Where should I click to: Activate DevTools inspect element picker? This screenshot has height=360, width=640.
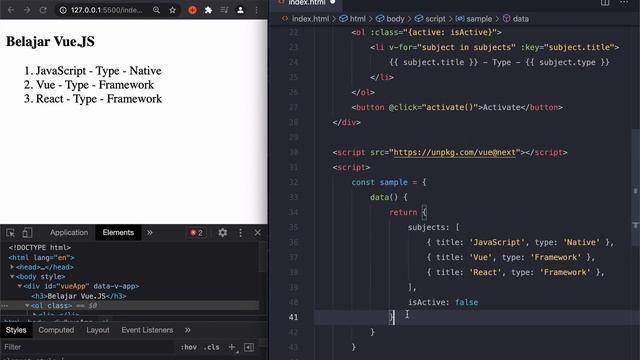click(x=11, y=233)
